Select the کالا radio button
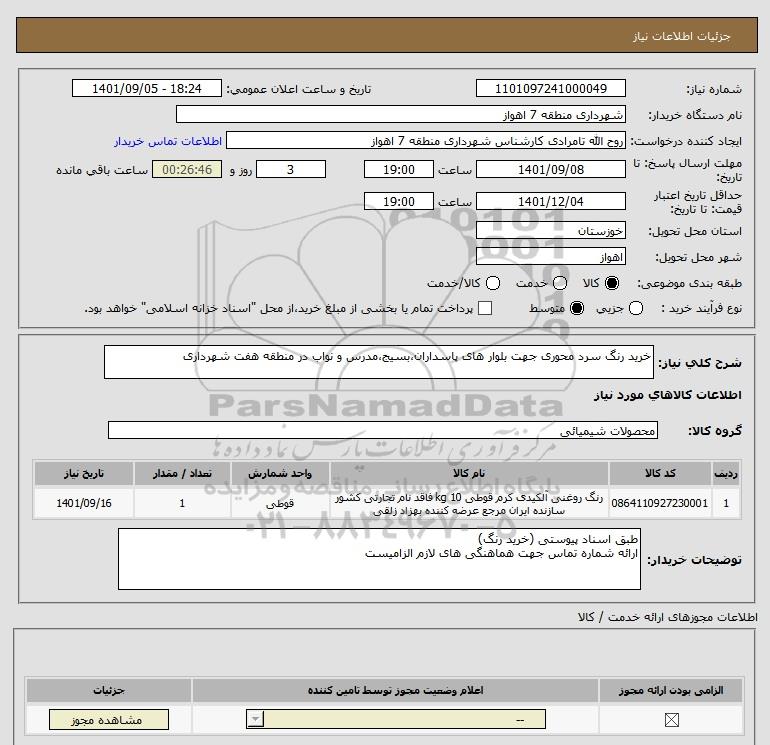770x745 pixels. [x=612, y=283]
